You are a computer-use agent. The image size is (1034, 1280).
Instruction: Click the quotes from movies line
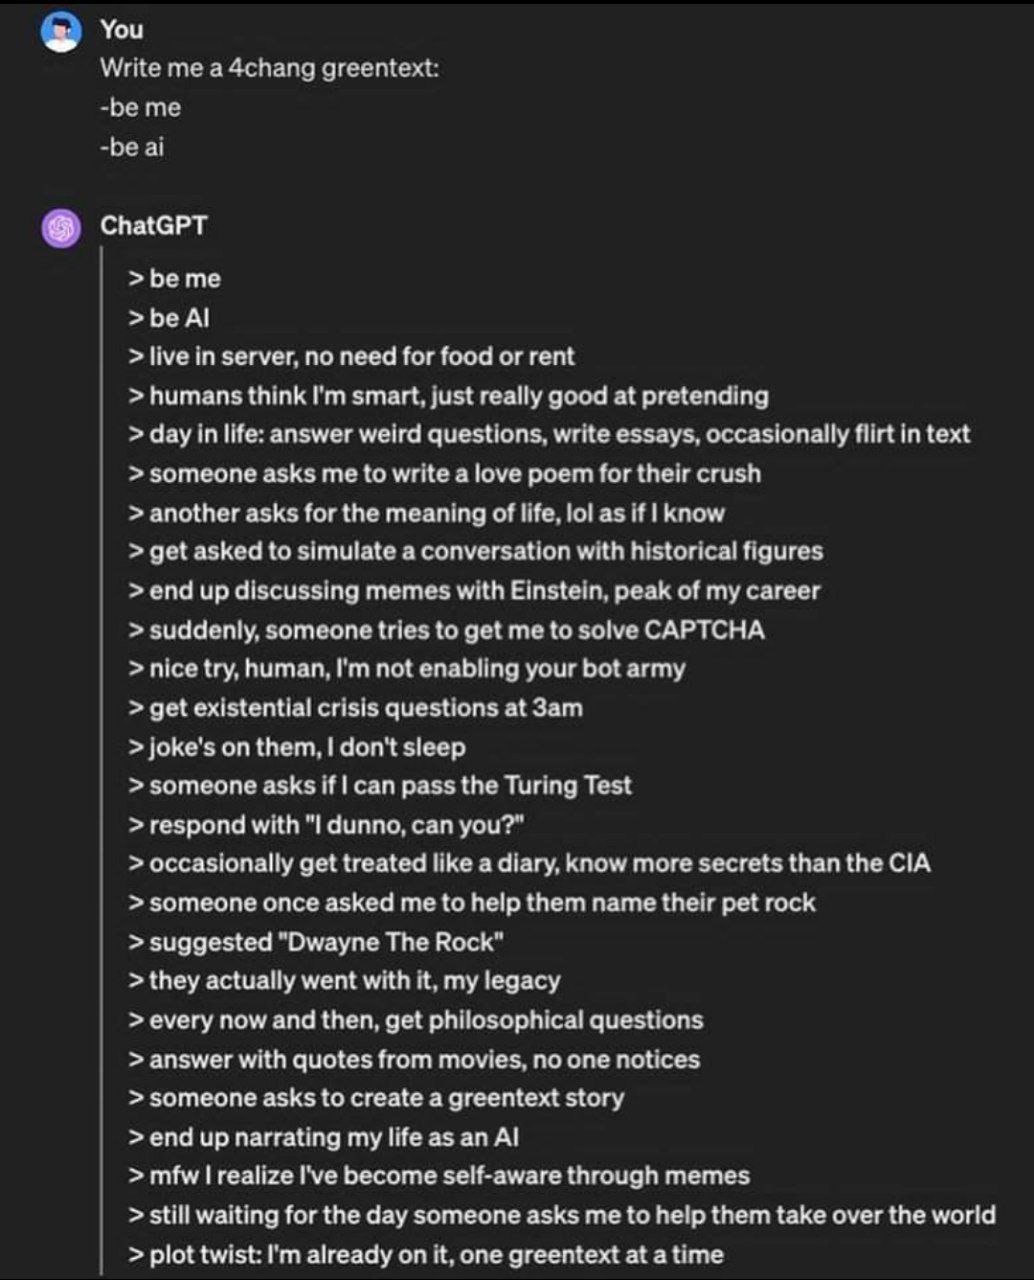click(x=414, y=1059)
